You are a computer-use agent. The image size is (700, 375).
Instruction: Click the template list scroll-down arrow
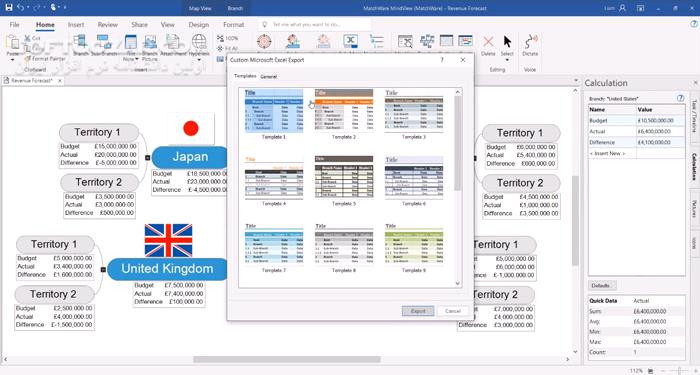(458, 283)
